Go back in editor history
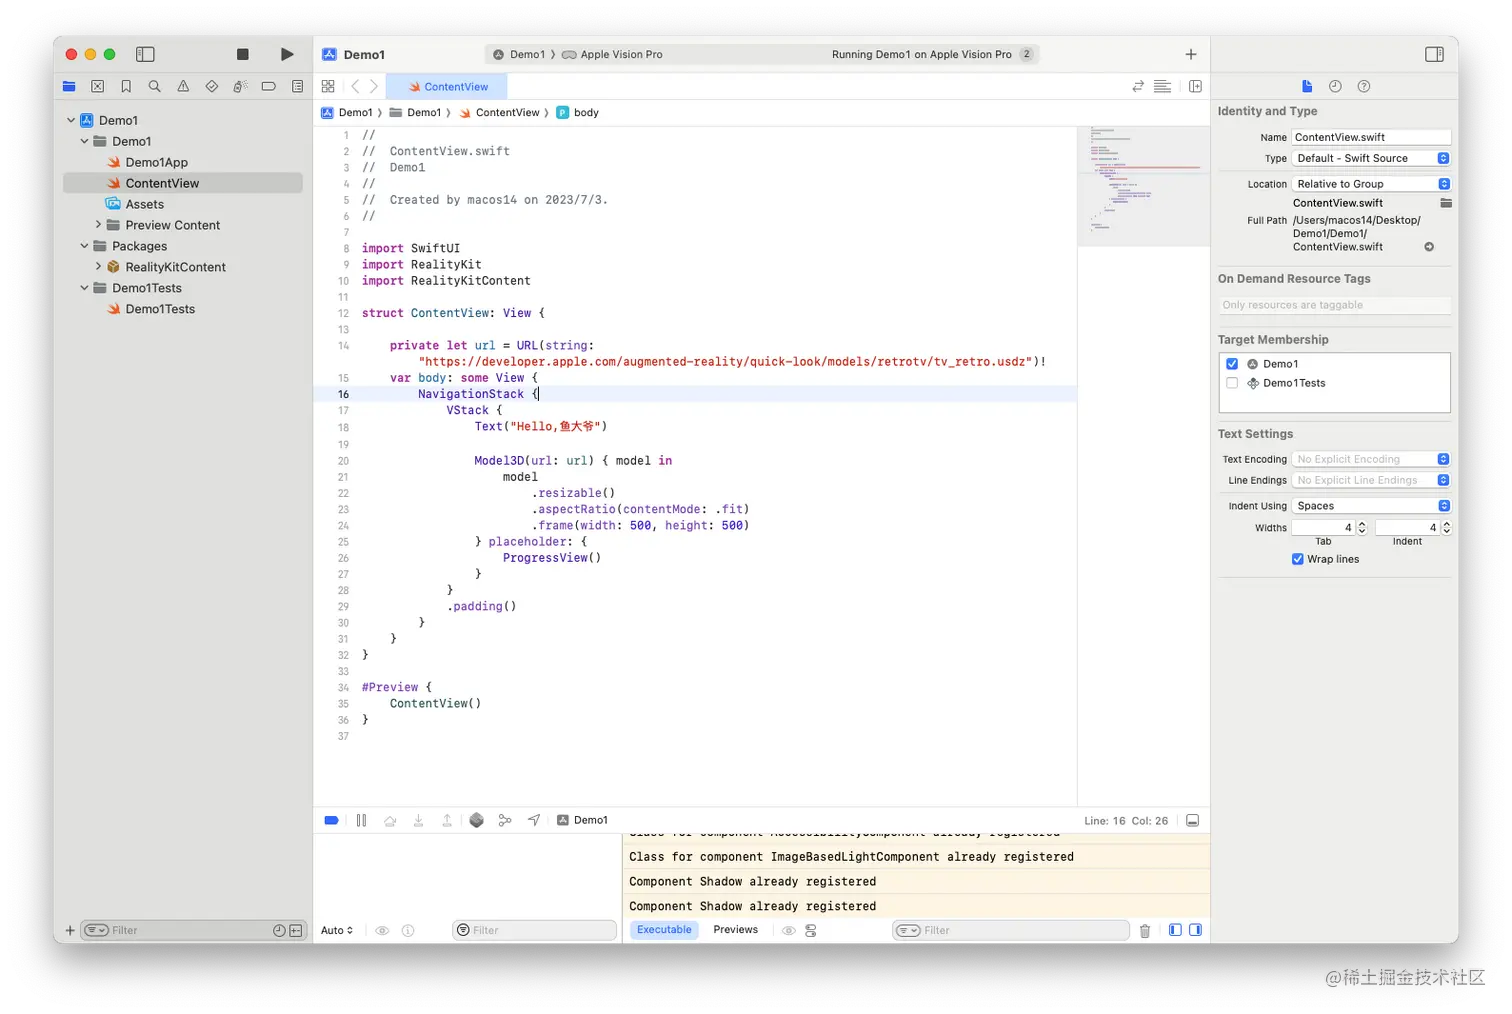The height and width of the screenshot is (1014, 1512). 355,87
